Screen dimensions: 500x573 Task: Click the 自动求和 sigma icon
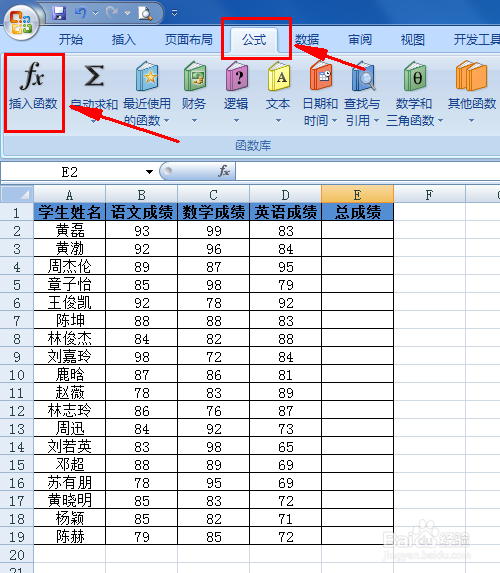coord(94,76)
